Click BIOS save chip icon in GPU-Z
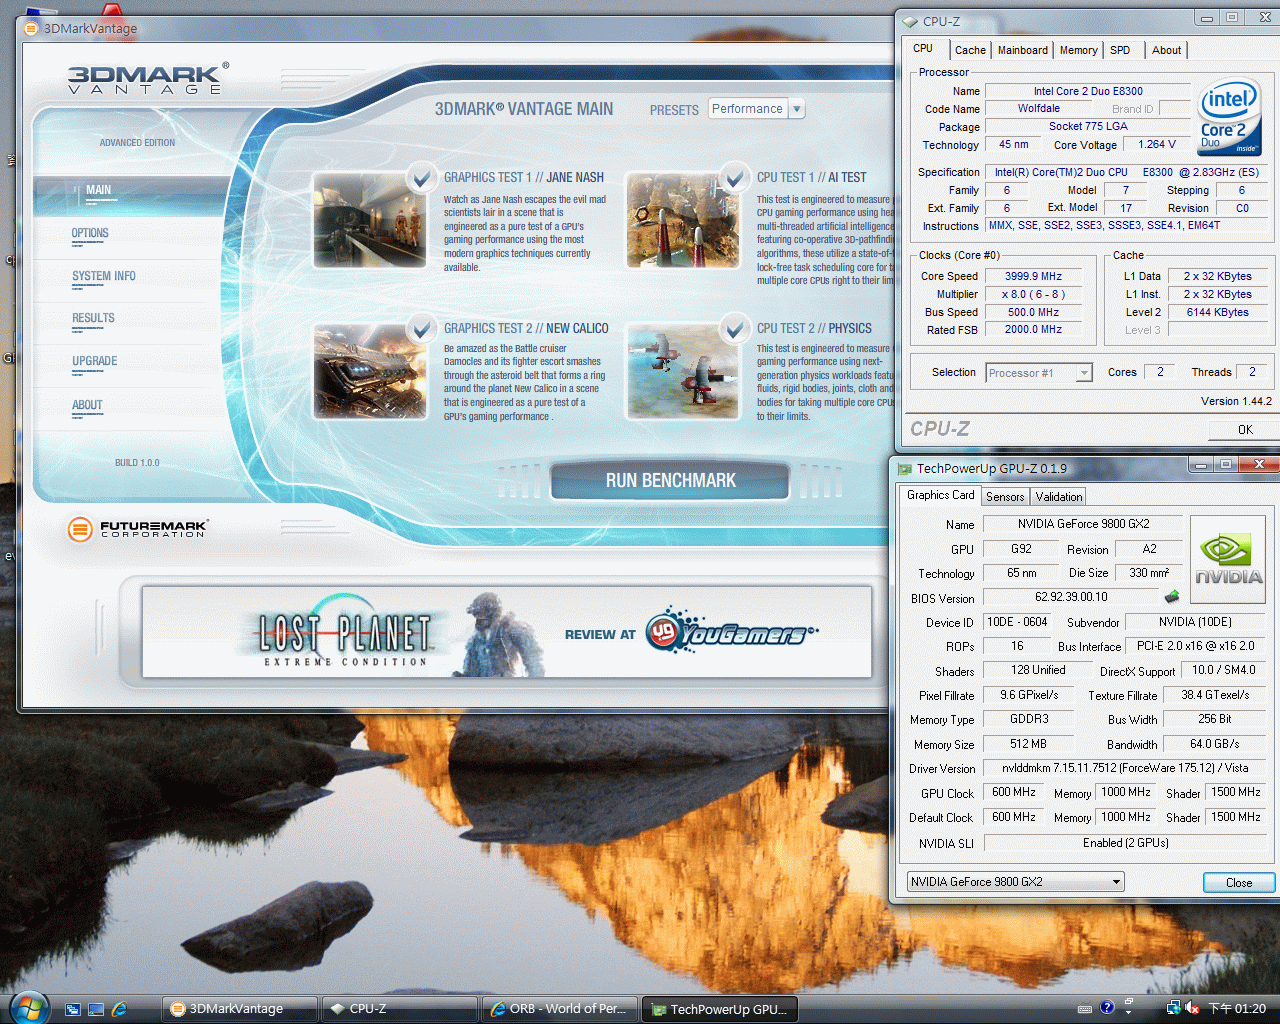 [x=1172, y=597]
